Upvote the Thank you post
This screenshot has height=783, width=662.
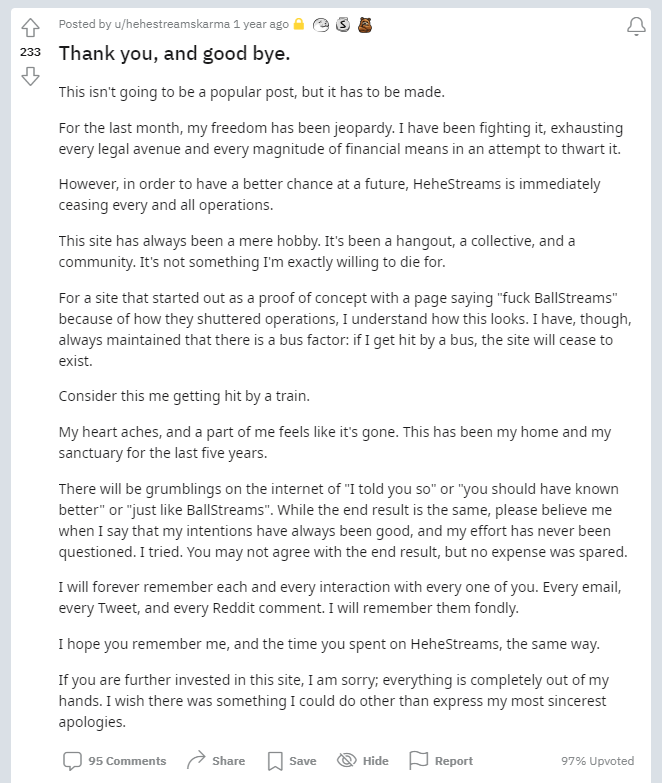click(x=30, y=27)
